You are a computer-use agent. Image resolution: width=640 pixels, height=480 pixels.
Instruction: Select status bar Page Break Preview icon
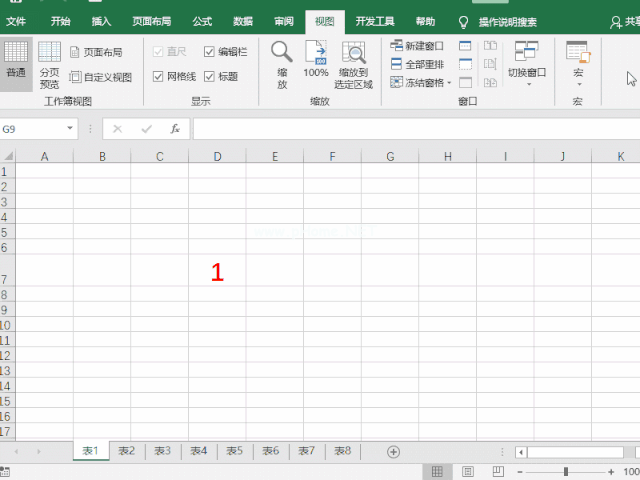[498, 472]
